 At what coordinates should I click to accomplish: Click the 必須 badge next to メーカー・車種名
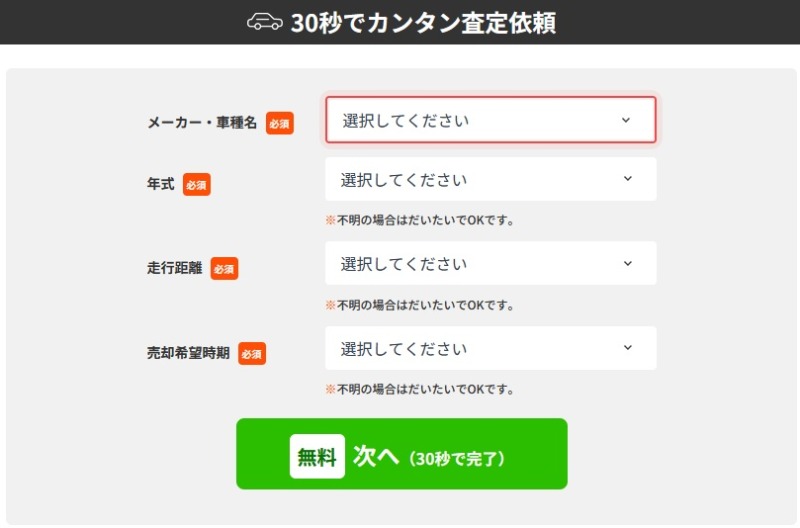(280, 123)
